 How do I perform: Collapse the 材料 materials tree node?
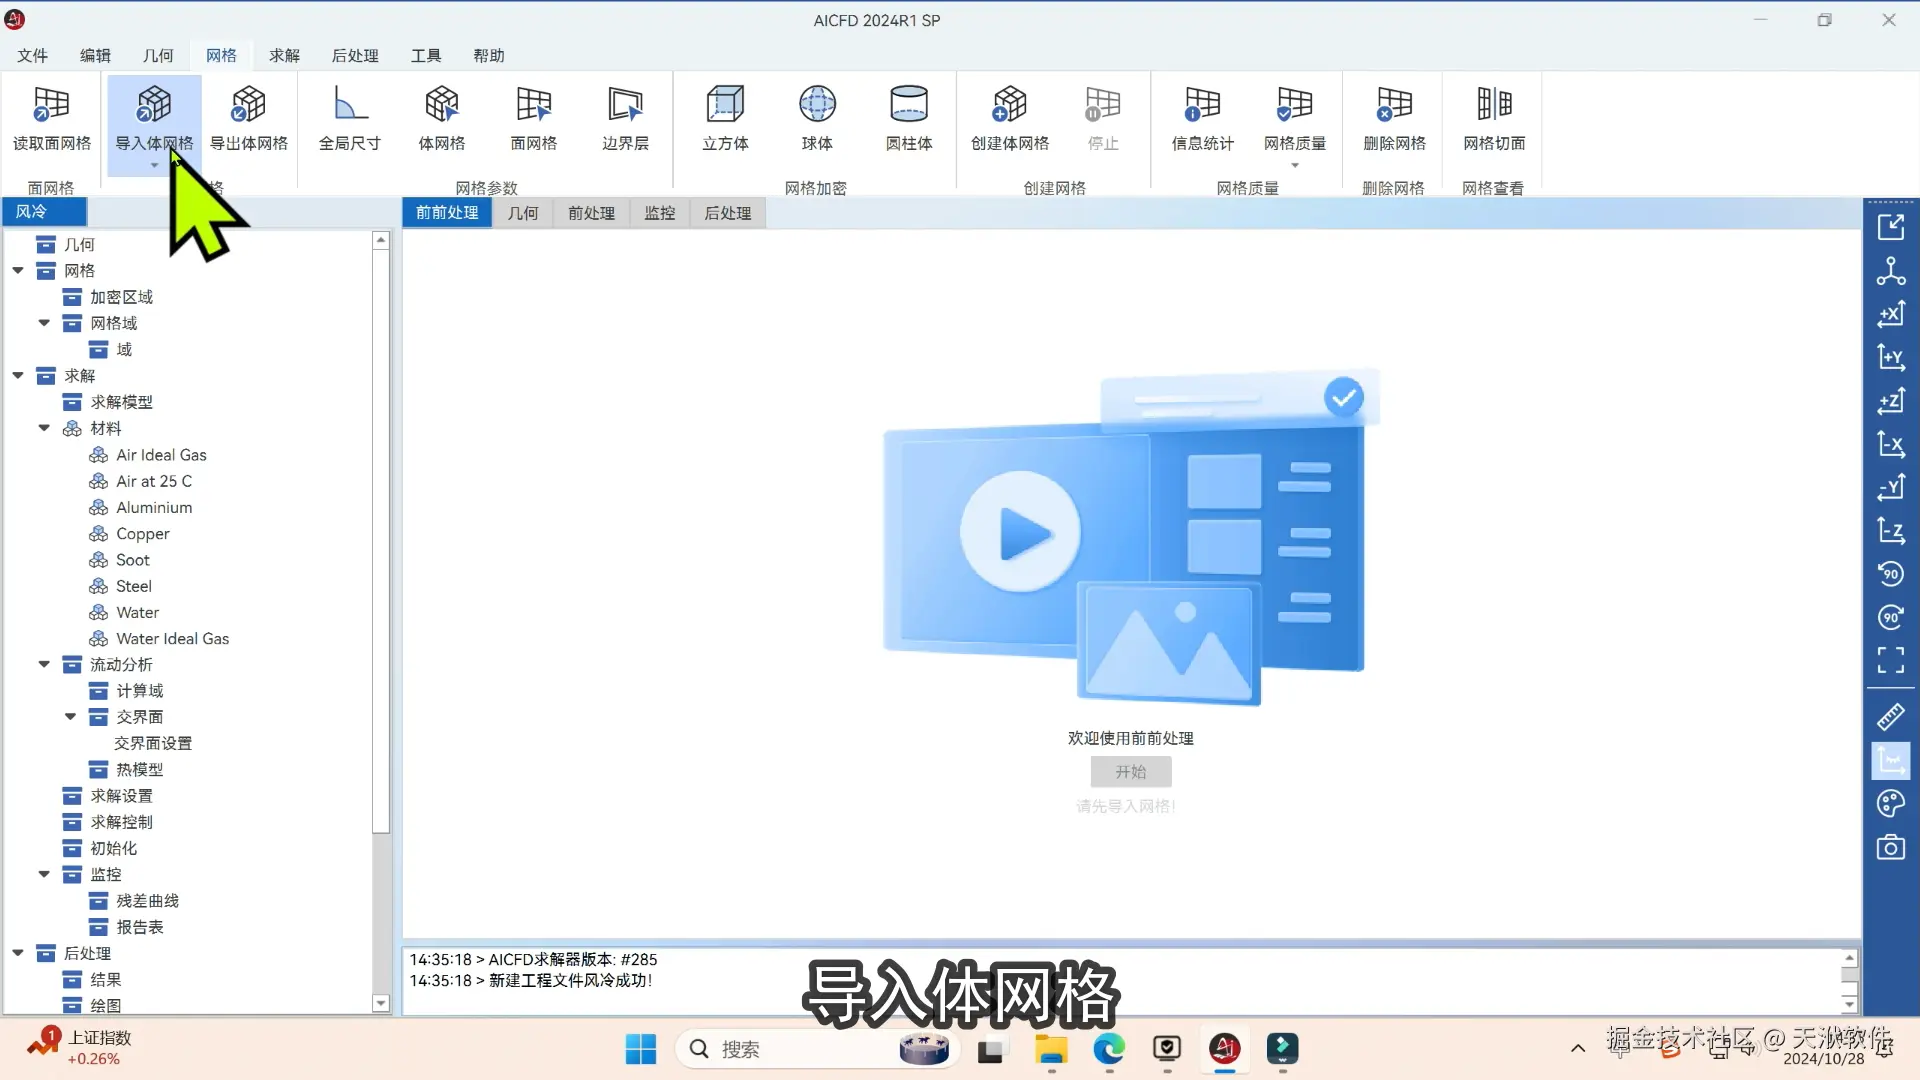point(44,428)
